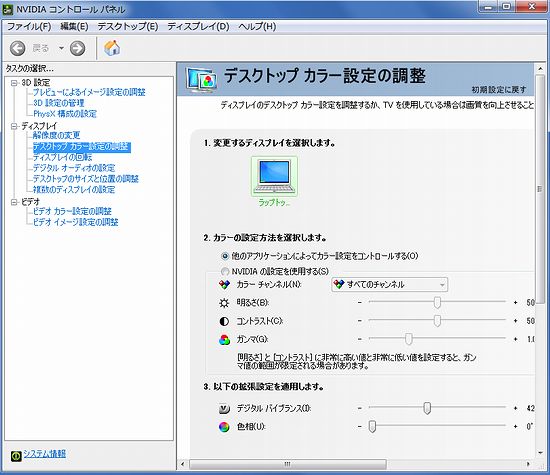
Task: Collapse the ビデオ tree node
Action: click(x=14, y=202)
